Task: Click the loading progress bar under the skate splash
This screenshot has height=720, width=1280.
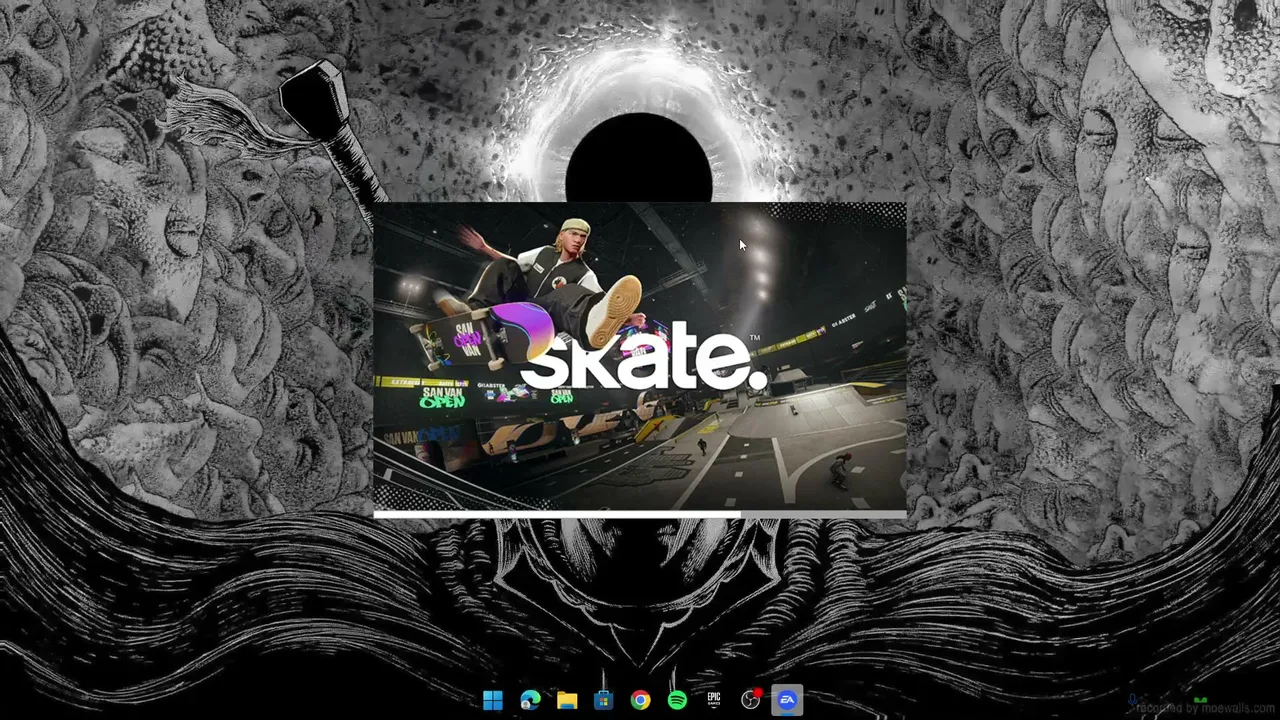Action: point(640,515)
